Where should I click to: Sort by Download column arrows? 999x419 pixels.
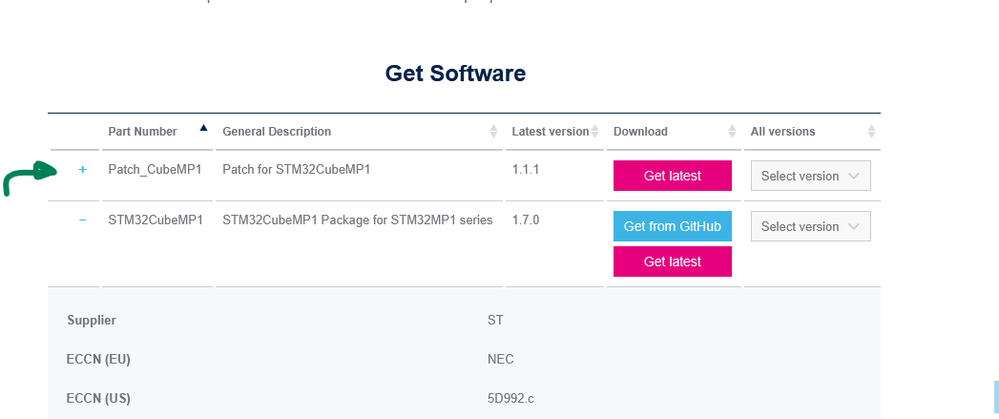pos(732,132)
